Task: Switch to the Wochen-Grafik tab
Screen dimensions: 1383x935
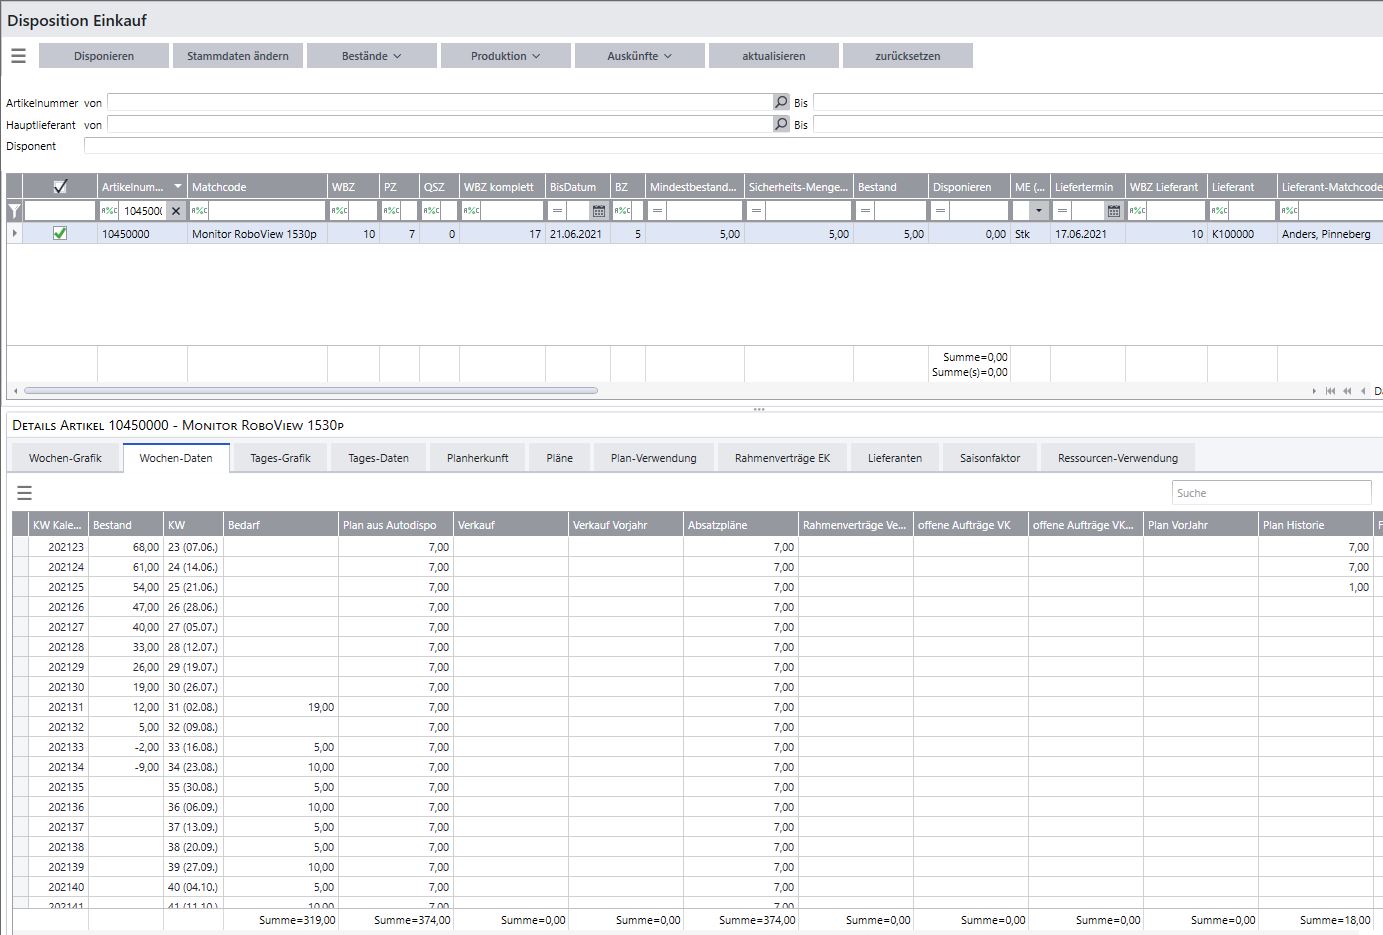Action: click(65, 458)
